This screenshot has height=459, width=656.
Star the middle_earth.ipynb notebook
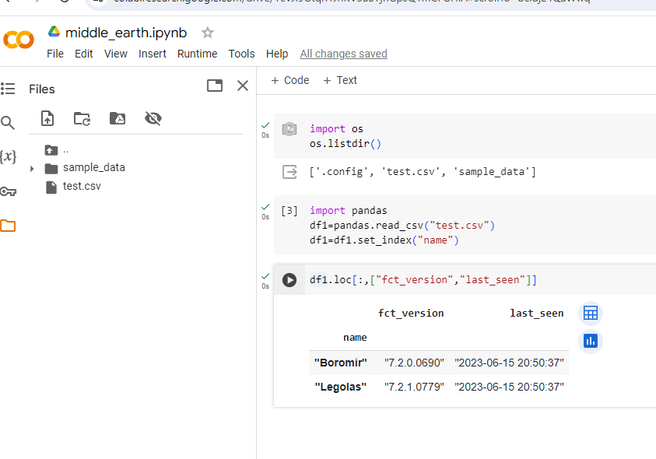click(x=208, y=33)
